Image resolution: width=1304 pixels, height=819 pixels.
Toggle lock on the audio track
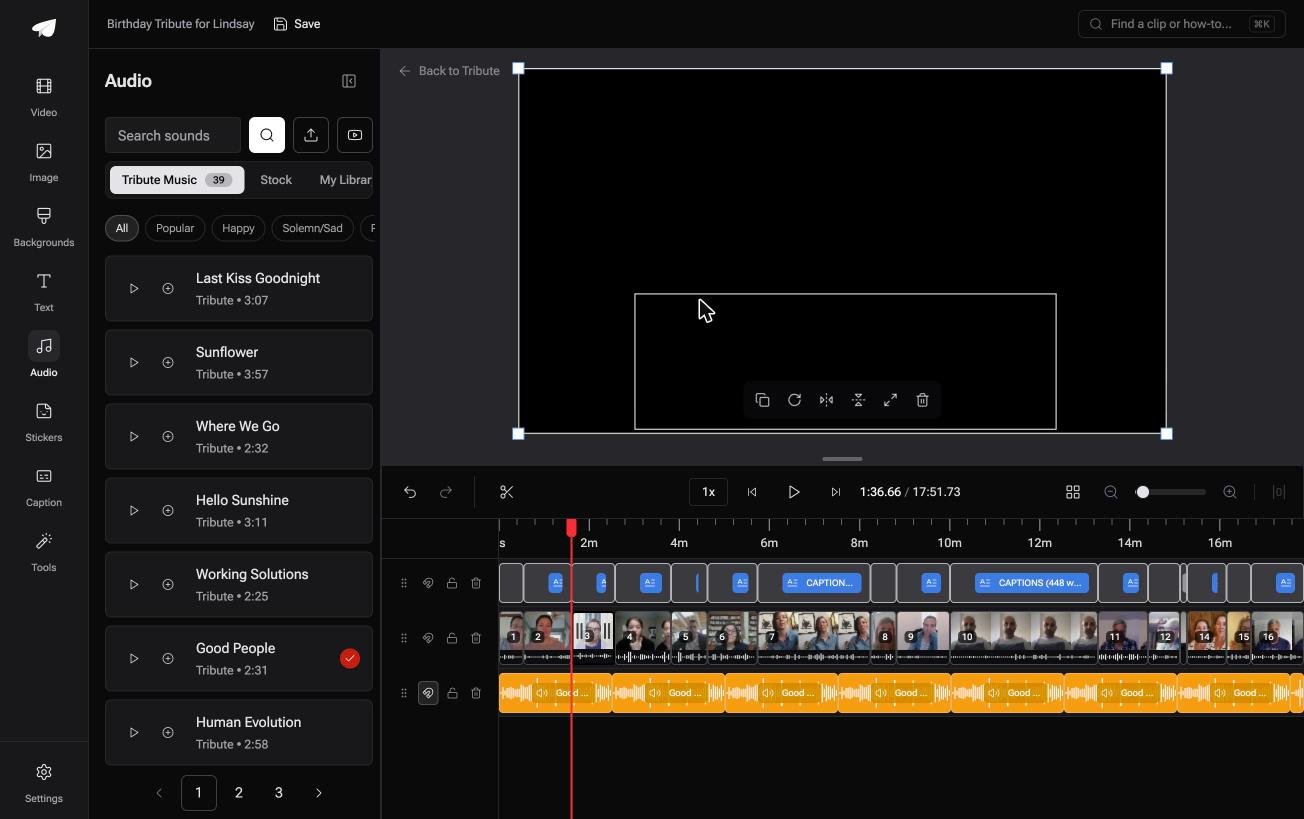tap(452, 693)
